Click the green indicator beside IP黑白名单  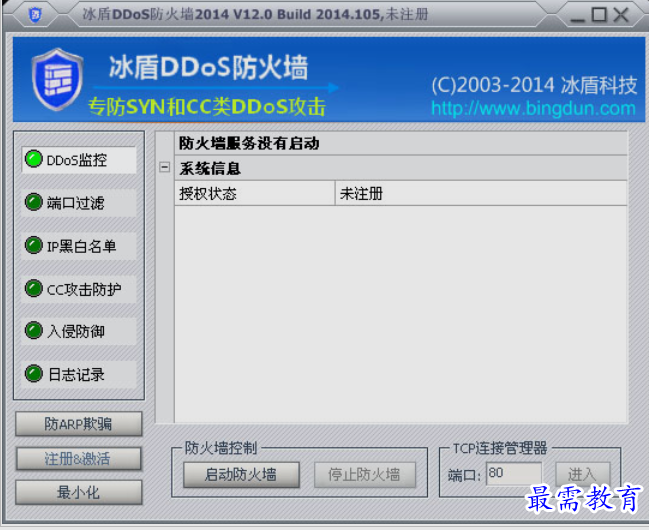point(34,245)
